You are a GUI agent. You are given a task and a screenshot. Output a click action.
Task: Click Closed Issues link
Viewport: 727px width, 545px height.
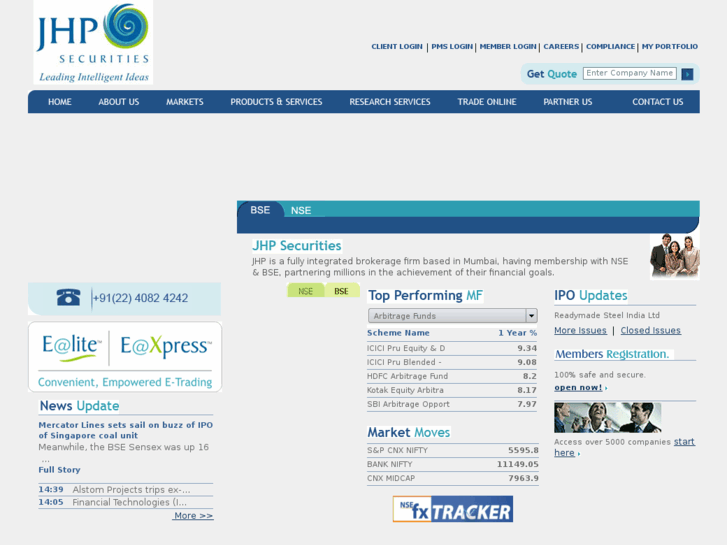(650, 330)
